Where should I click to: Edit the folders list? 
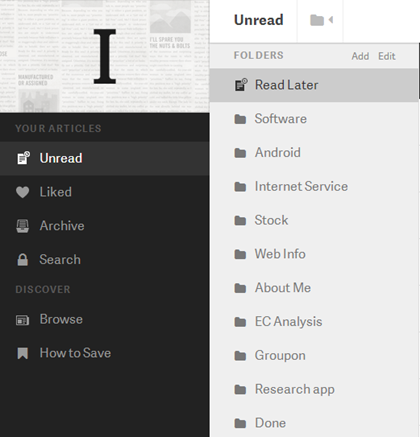coord(387,56)
